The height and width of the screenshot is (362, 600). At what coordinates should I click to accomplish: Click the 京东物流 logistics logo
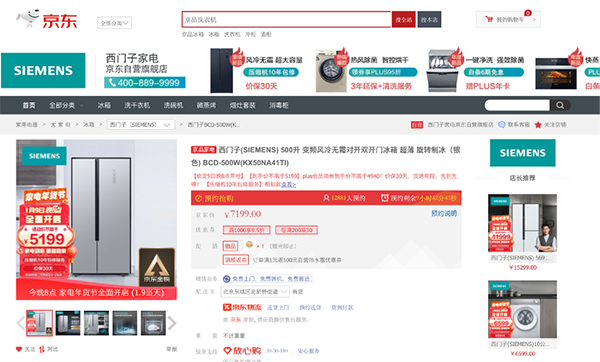(242, 307)
